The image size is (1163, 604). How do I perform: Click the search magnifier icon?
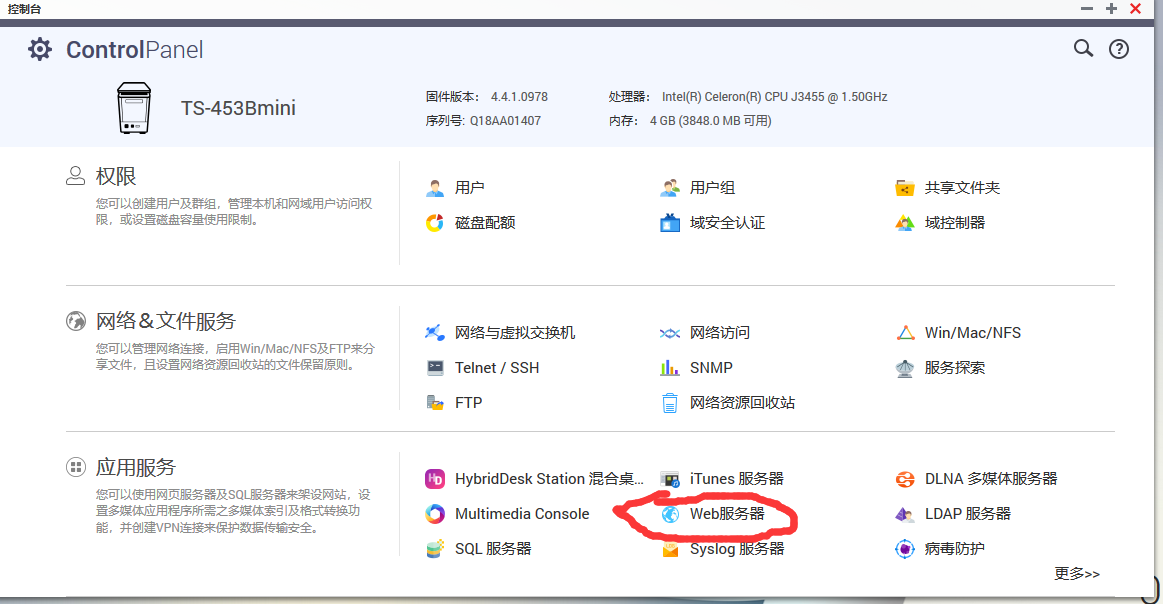[1083, 48]
